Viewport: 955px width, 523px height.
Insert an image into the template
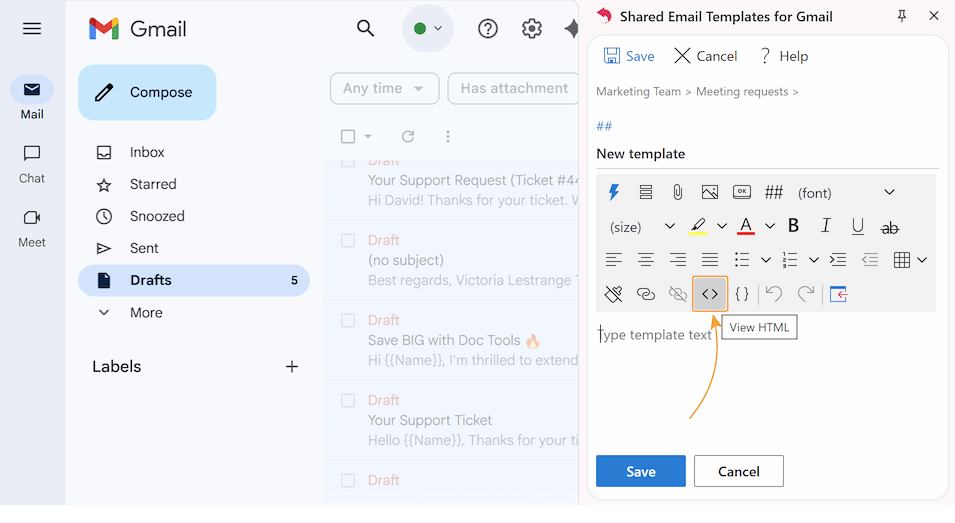click(x=710, y=192)
